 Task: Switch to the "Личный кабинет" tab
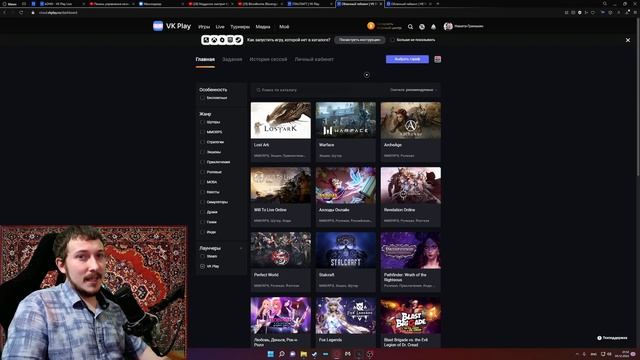pos(314,59)
